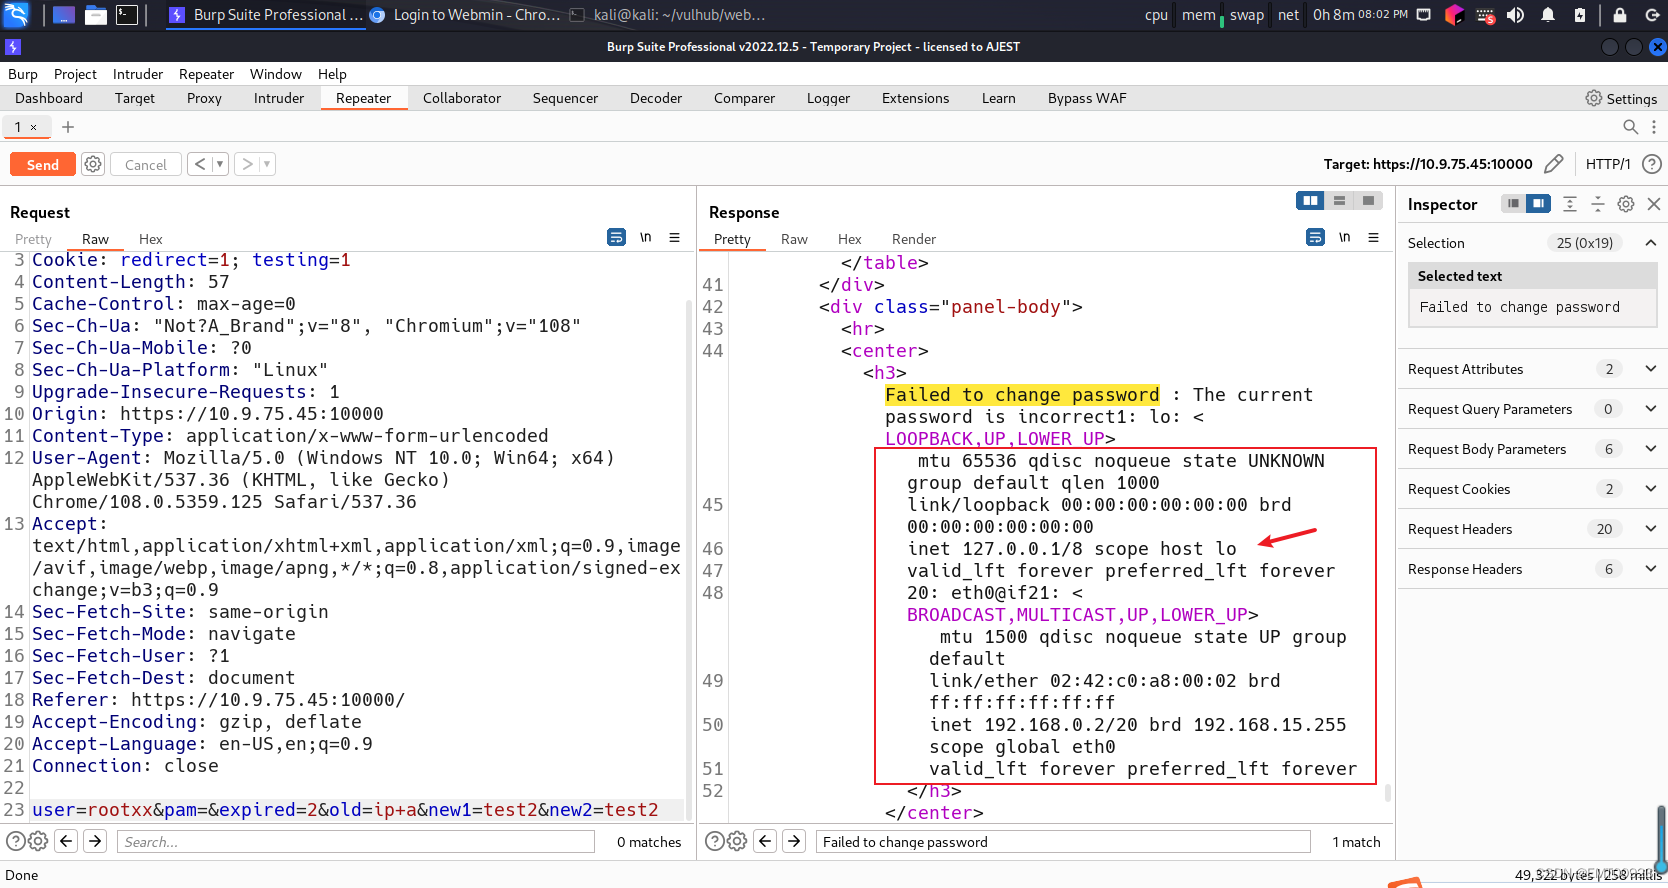The height and width of the screenshot is (888, 1668).
Task: Switch the Request view to Hex
Action: (x=151, y=239)
